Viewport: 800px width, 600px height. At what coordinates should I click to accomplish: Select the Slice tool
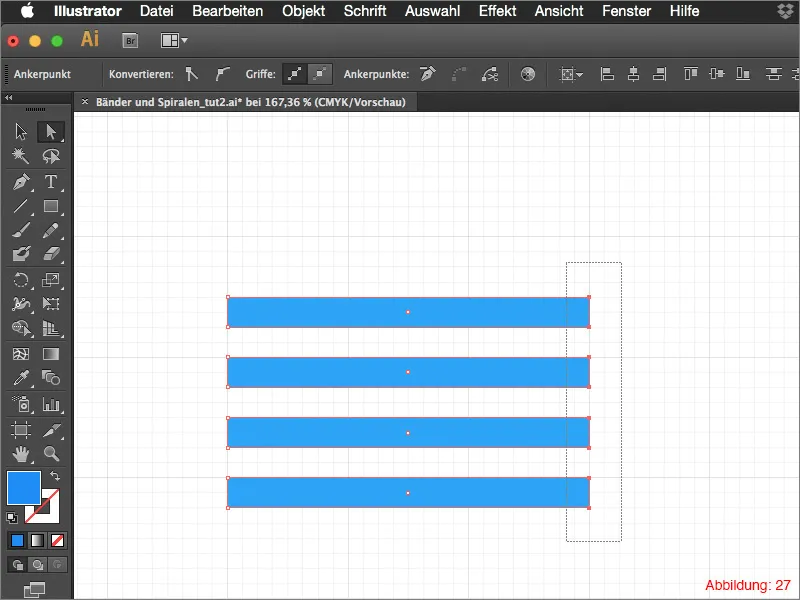(51, 430)
